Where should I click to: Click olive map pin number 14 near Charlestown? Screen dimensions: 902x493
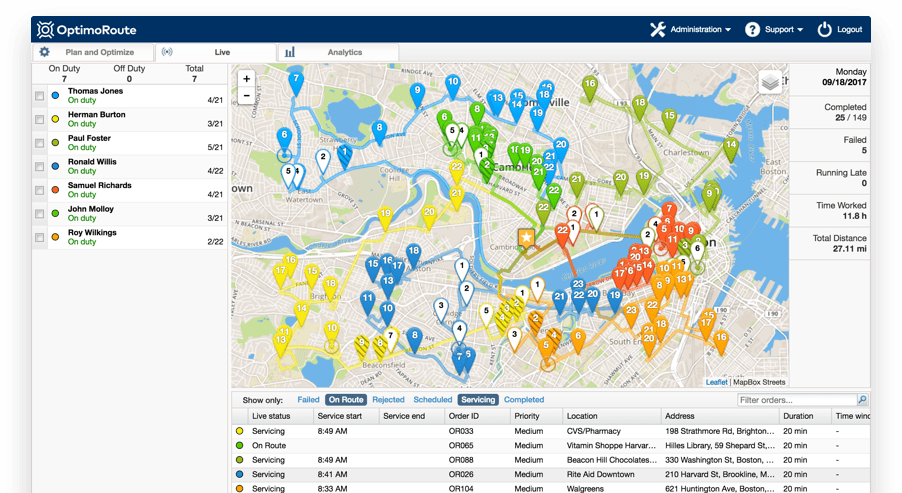click(731, 150)
